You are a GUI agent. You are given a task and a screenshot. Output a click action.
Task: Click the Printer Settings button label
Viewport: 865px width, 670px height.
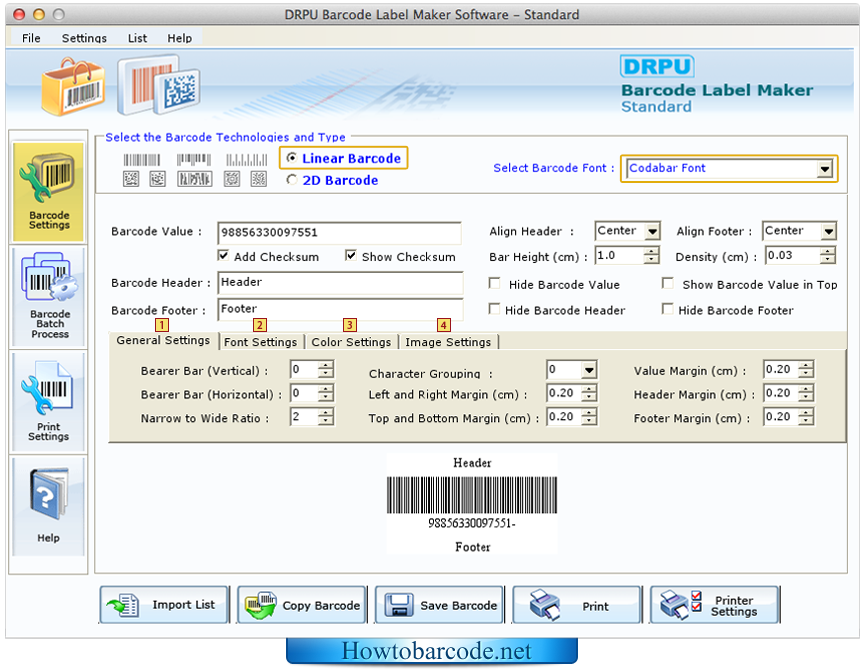[734, 605]
